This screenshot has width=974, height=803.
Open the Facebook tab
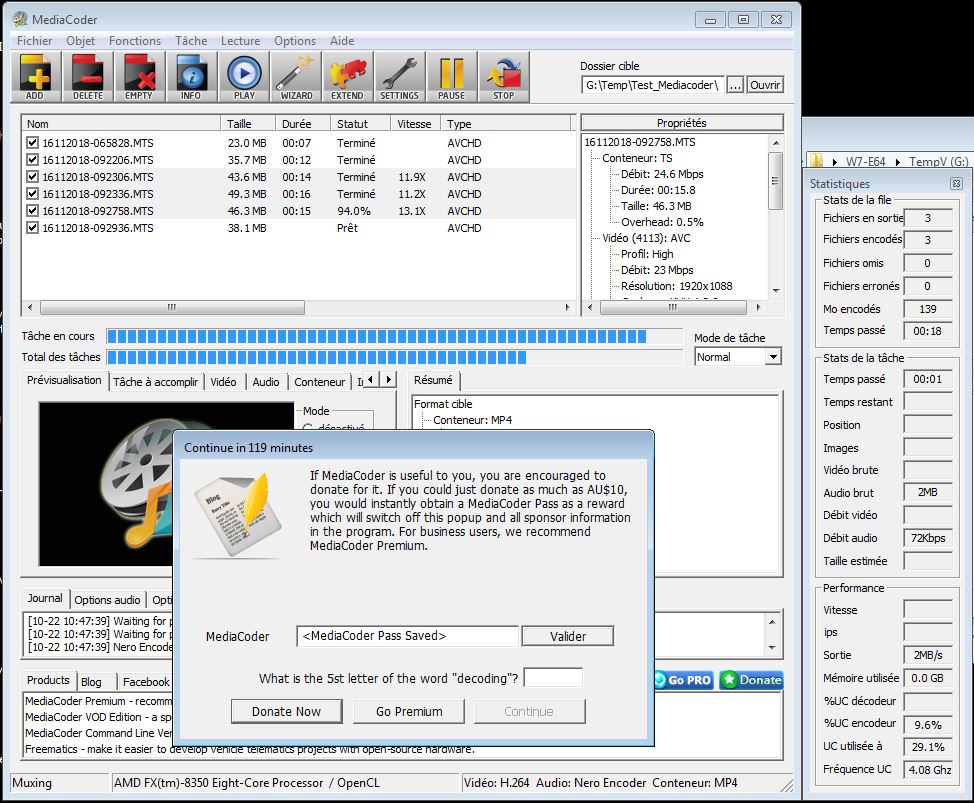click(x=146, y=682)
